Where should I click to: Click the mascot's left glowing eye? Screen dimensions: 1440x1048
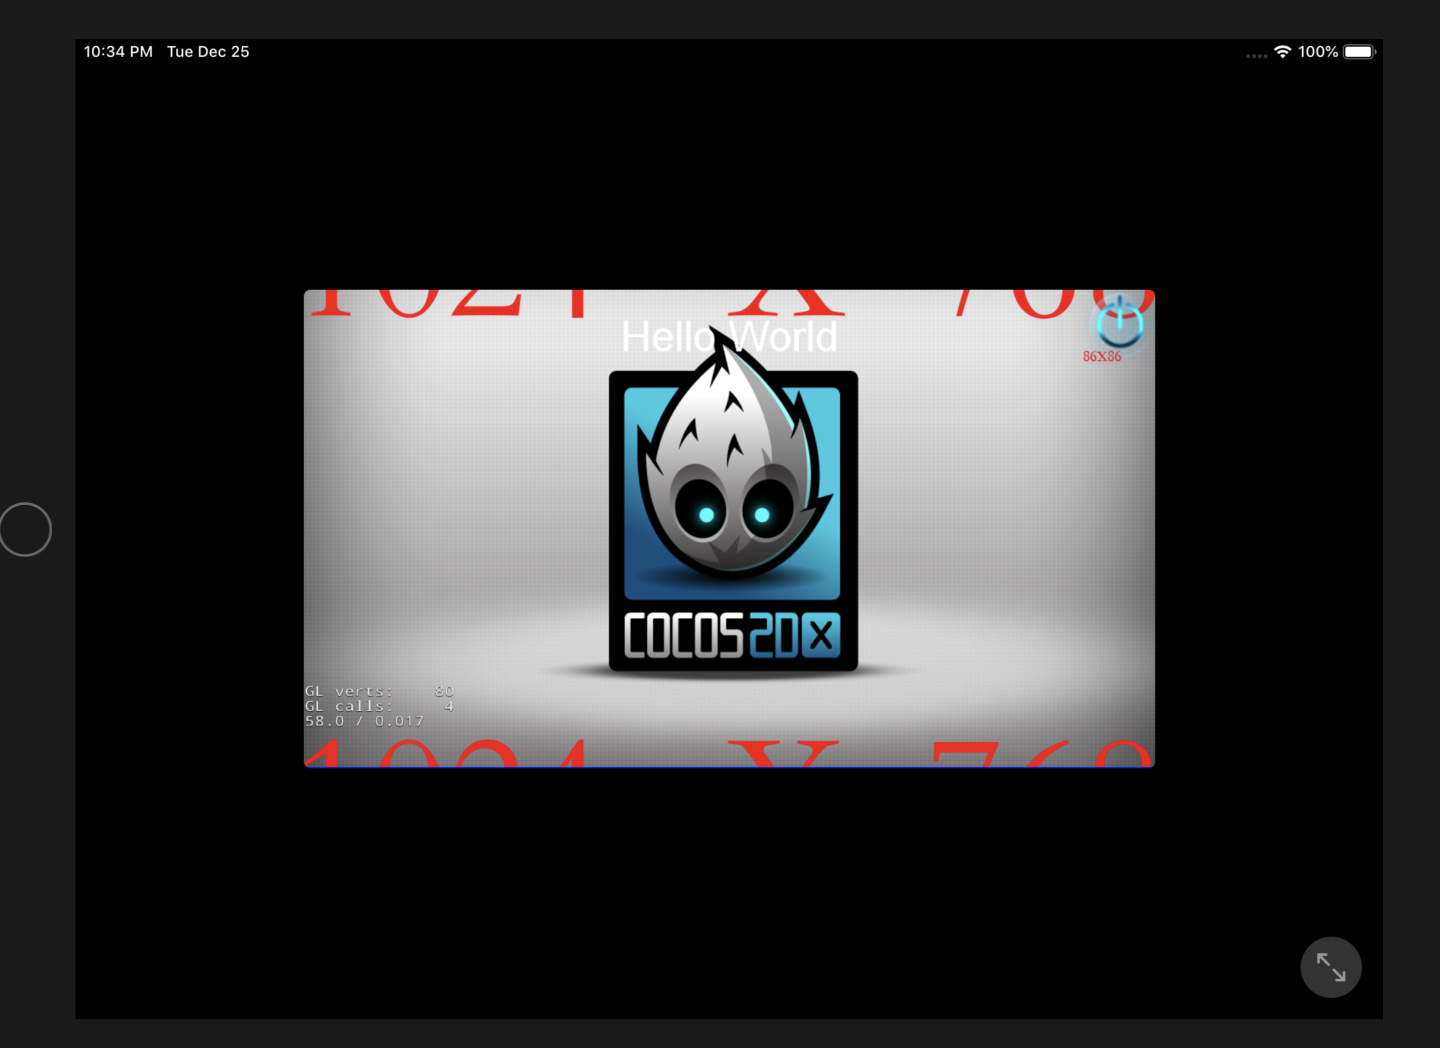705,514
